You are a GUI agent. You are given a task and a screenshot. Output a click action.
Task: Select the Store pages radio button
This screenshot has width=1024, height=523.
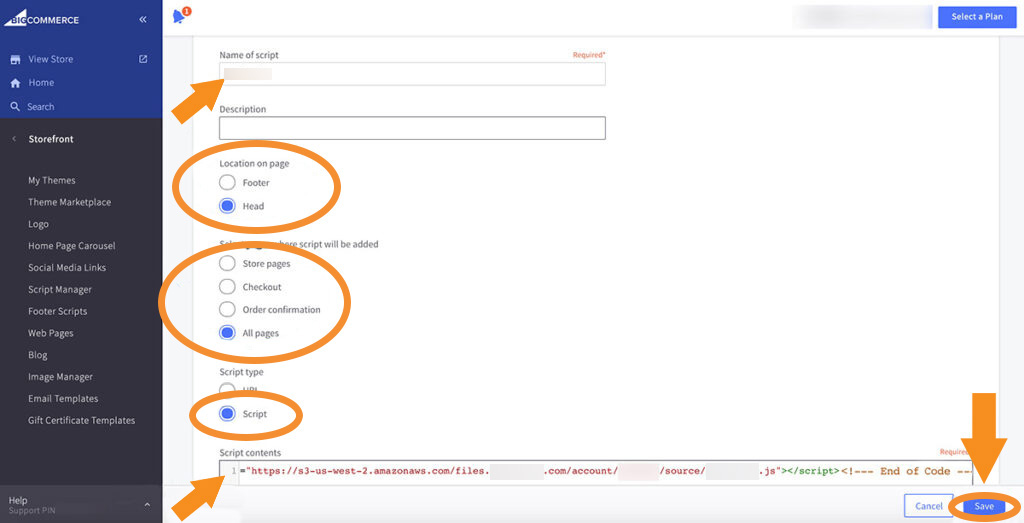pos(227,264)
